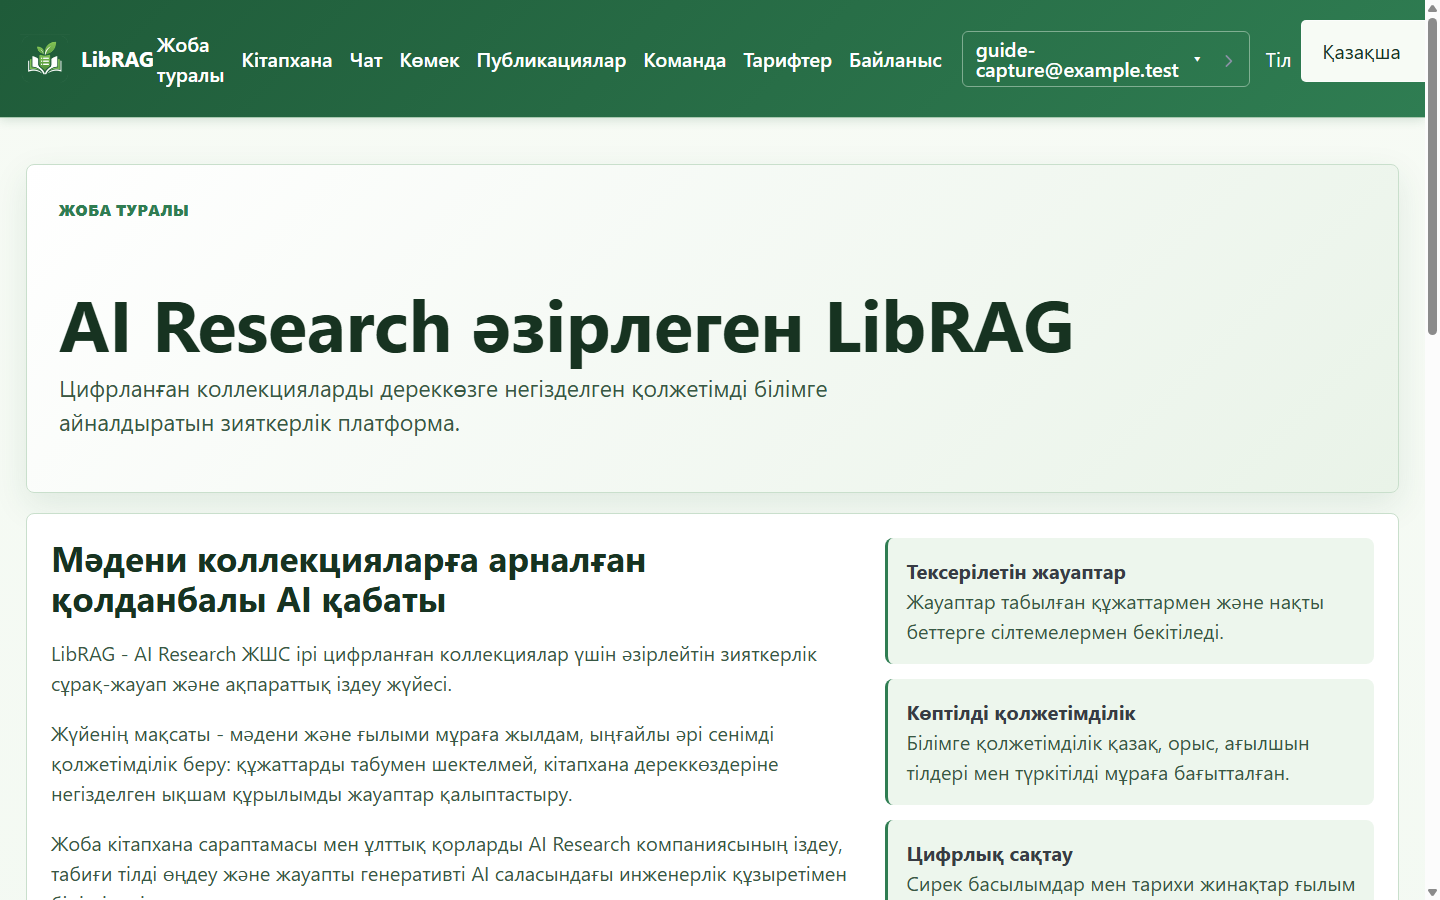Screen dimensions: 1440x900
Task: Click the subtitle beginning 'Цифрланған коллекцияларды'
Action: point(443,406)
